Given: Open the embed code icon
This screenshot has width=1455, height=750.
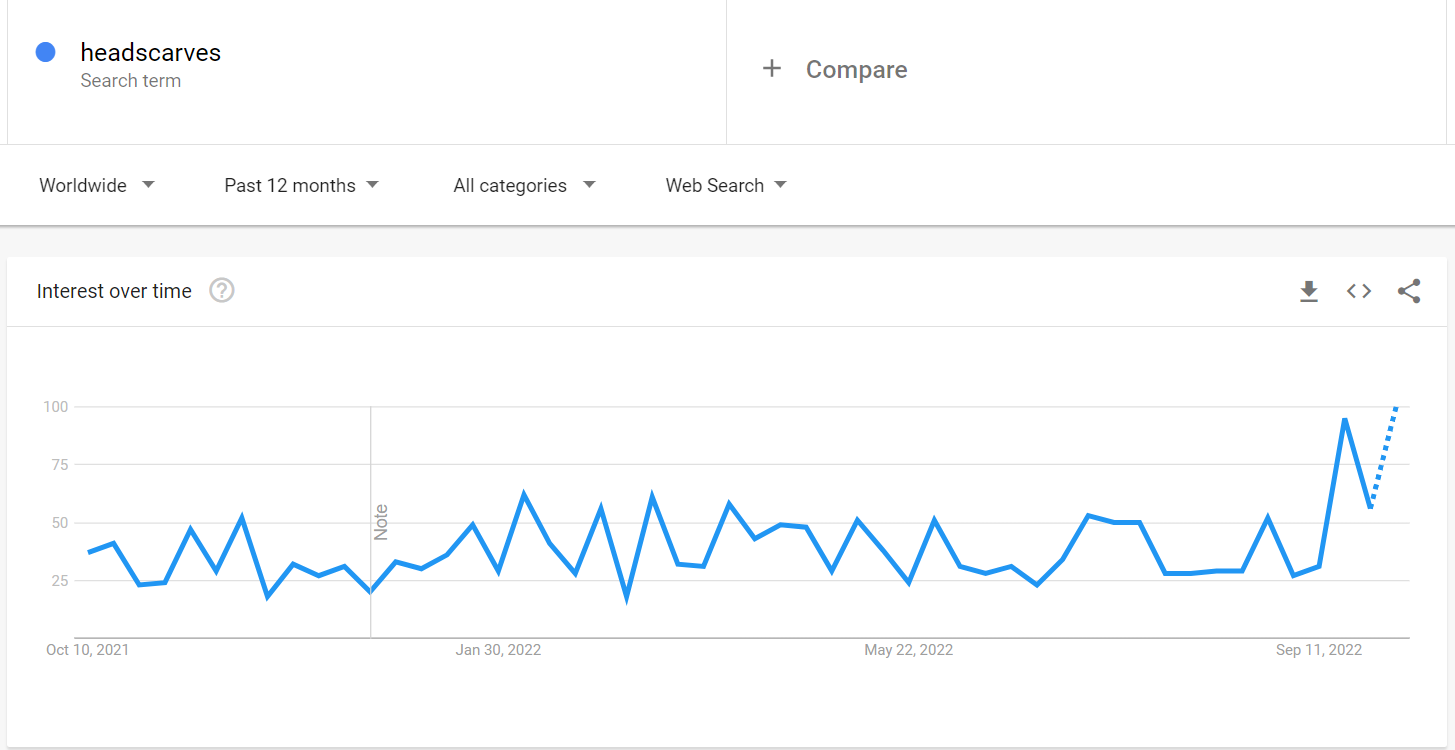Looking at the screenshot, I should pyautogui.click(x=1358, y=291).
